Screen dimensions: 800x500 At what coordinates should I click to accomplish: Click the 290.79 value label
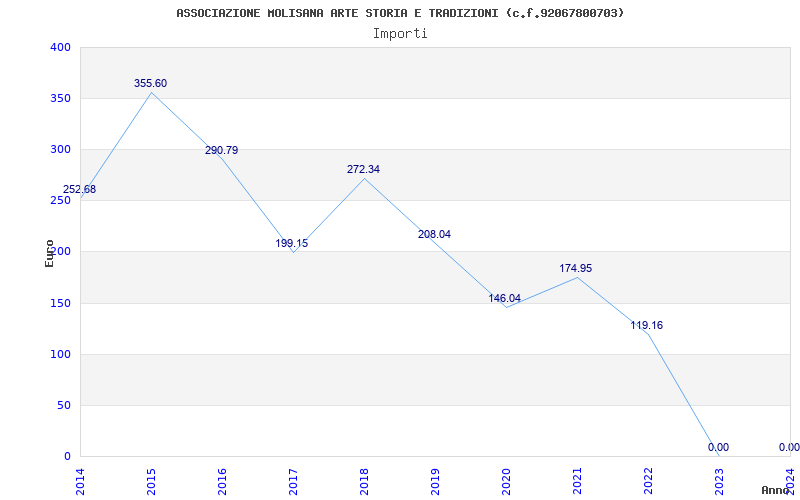coord(221,151)
